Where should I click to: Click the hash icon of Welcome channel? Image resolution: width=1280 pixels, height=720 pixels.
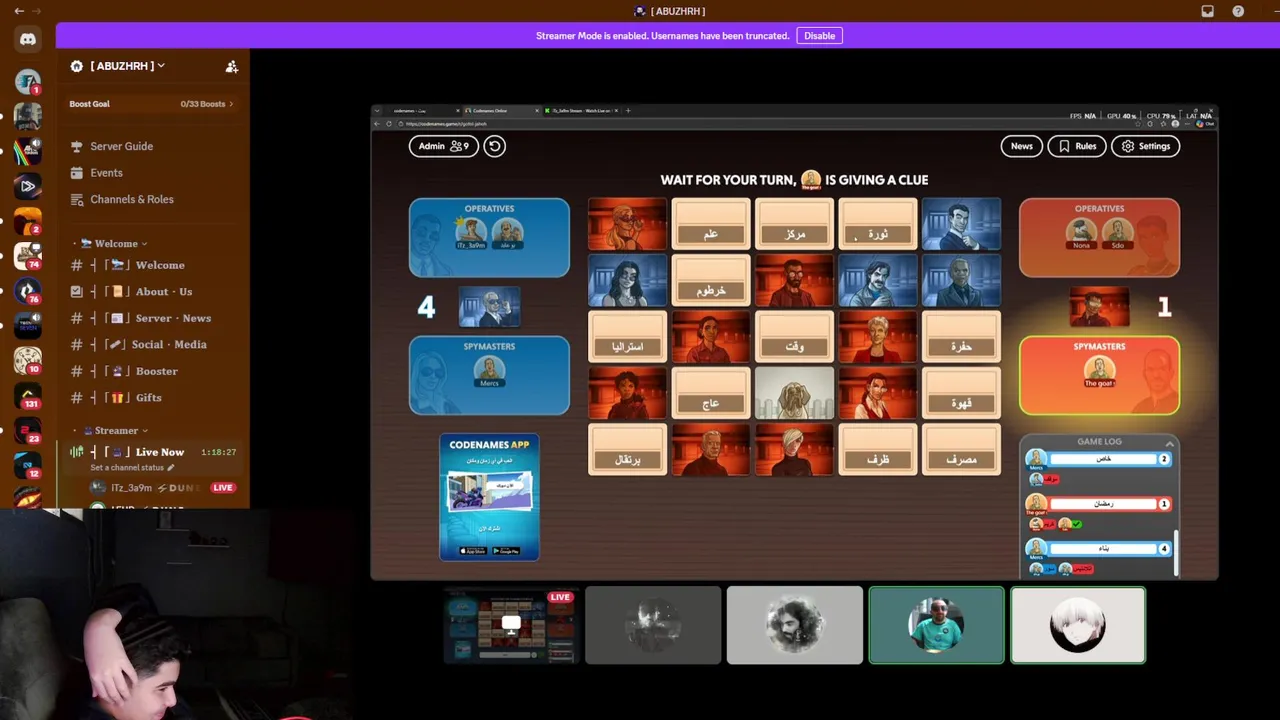[77, 265]
